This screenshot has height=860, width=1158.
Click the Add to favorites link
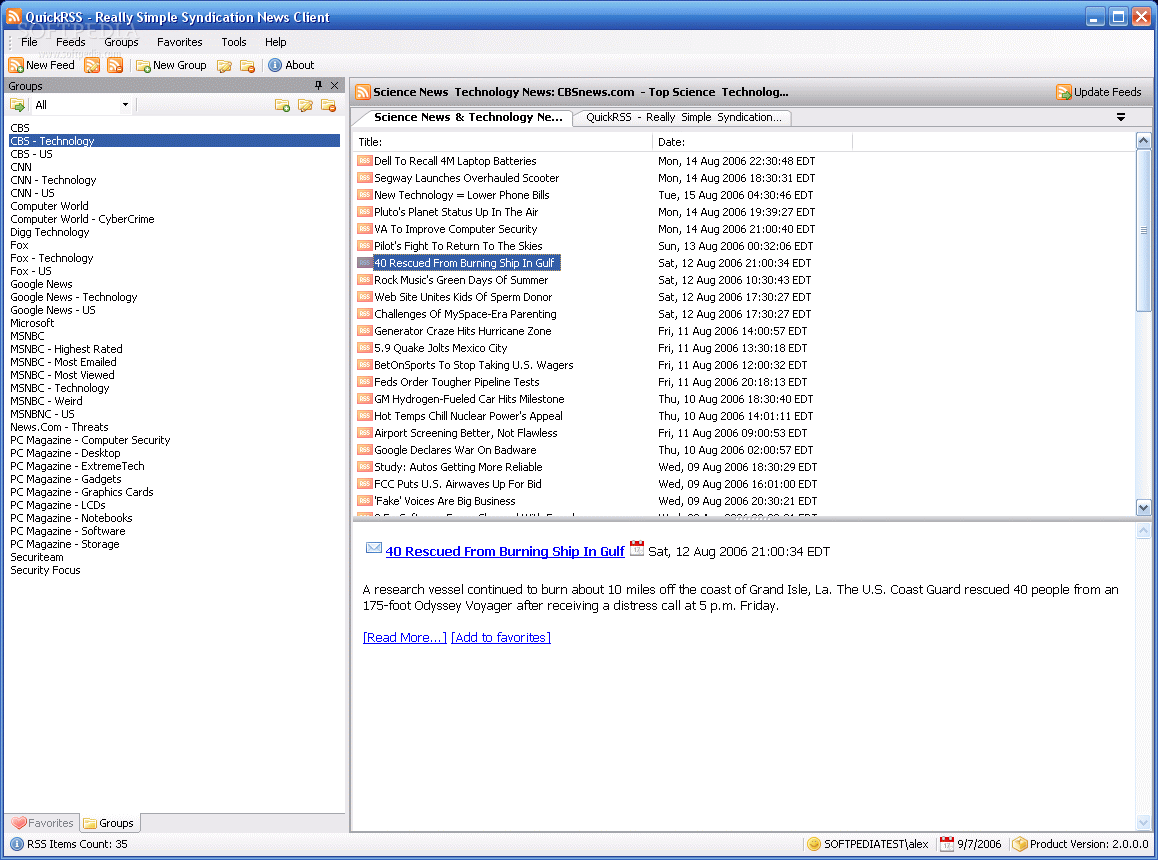tap(501, 637)
